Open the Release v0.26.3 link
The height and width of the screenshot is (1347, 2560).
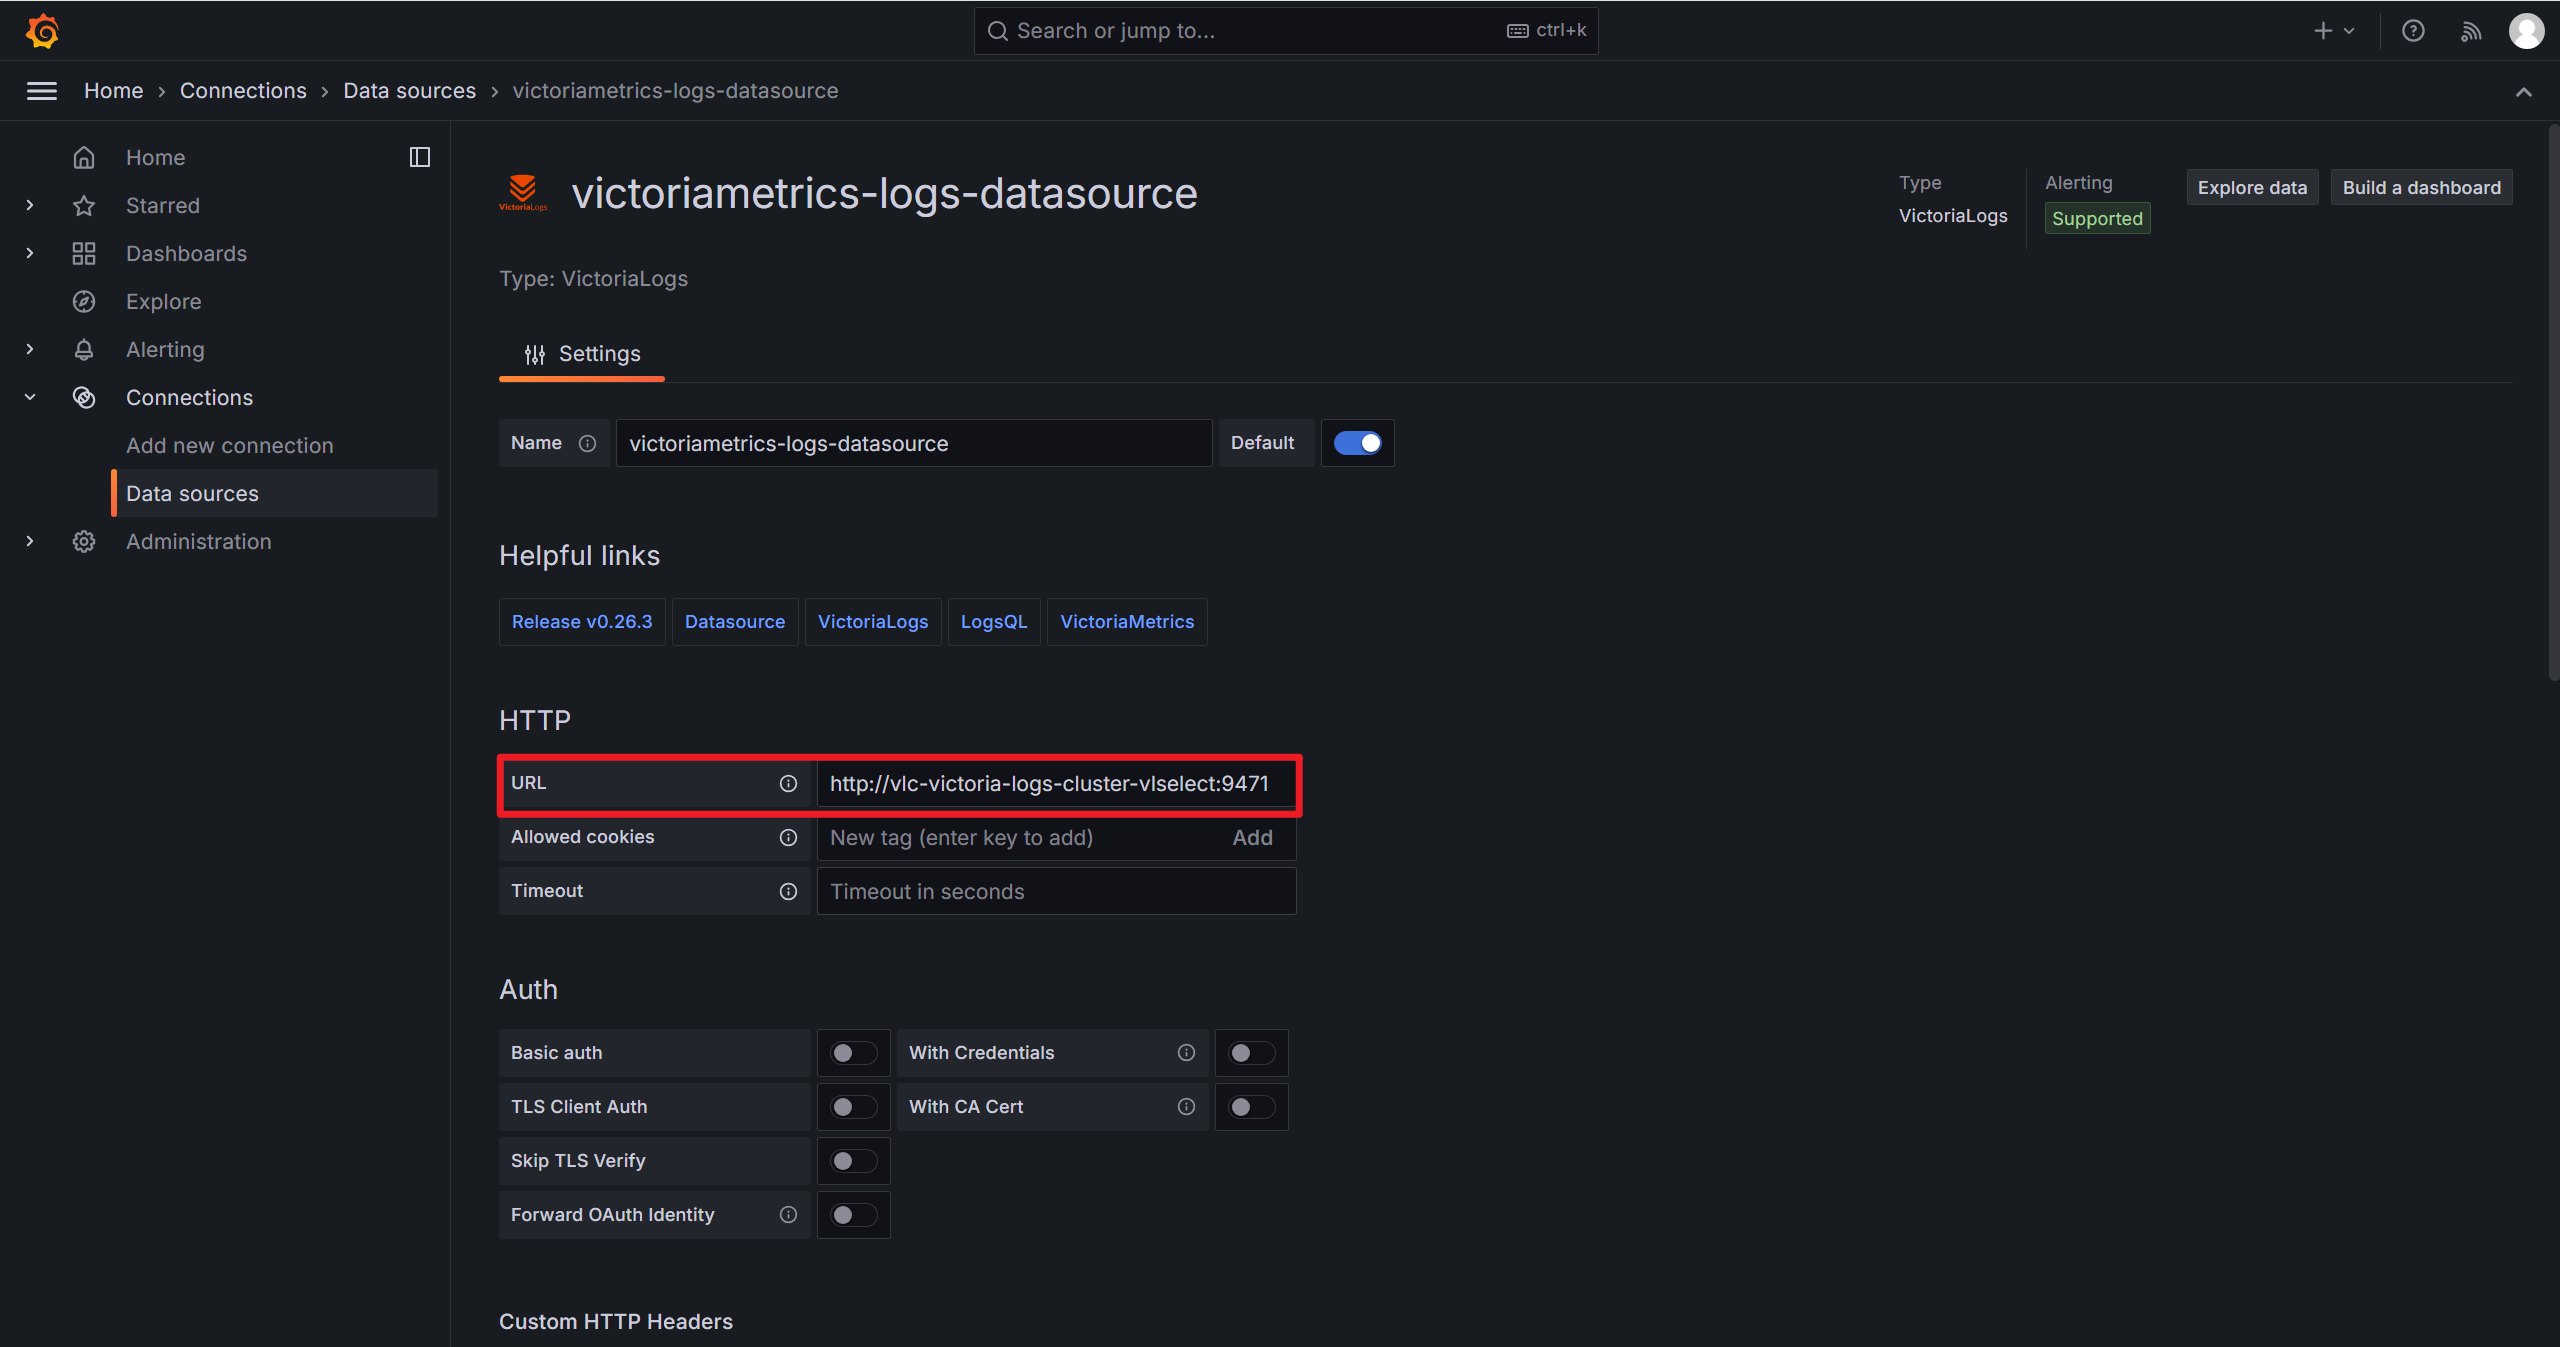pyautogui.click(x=582, y=622)
